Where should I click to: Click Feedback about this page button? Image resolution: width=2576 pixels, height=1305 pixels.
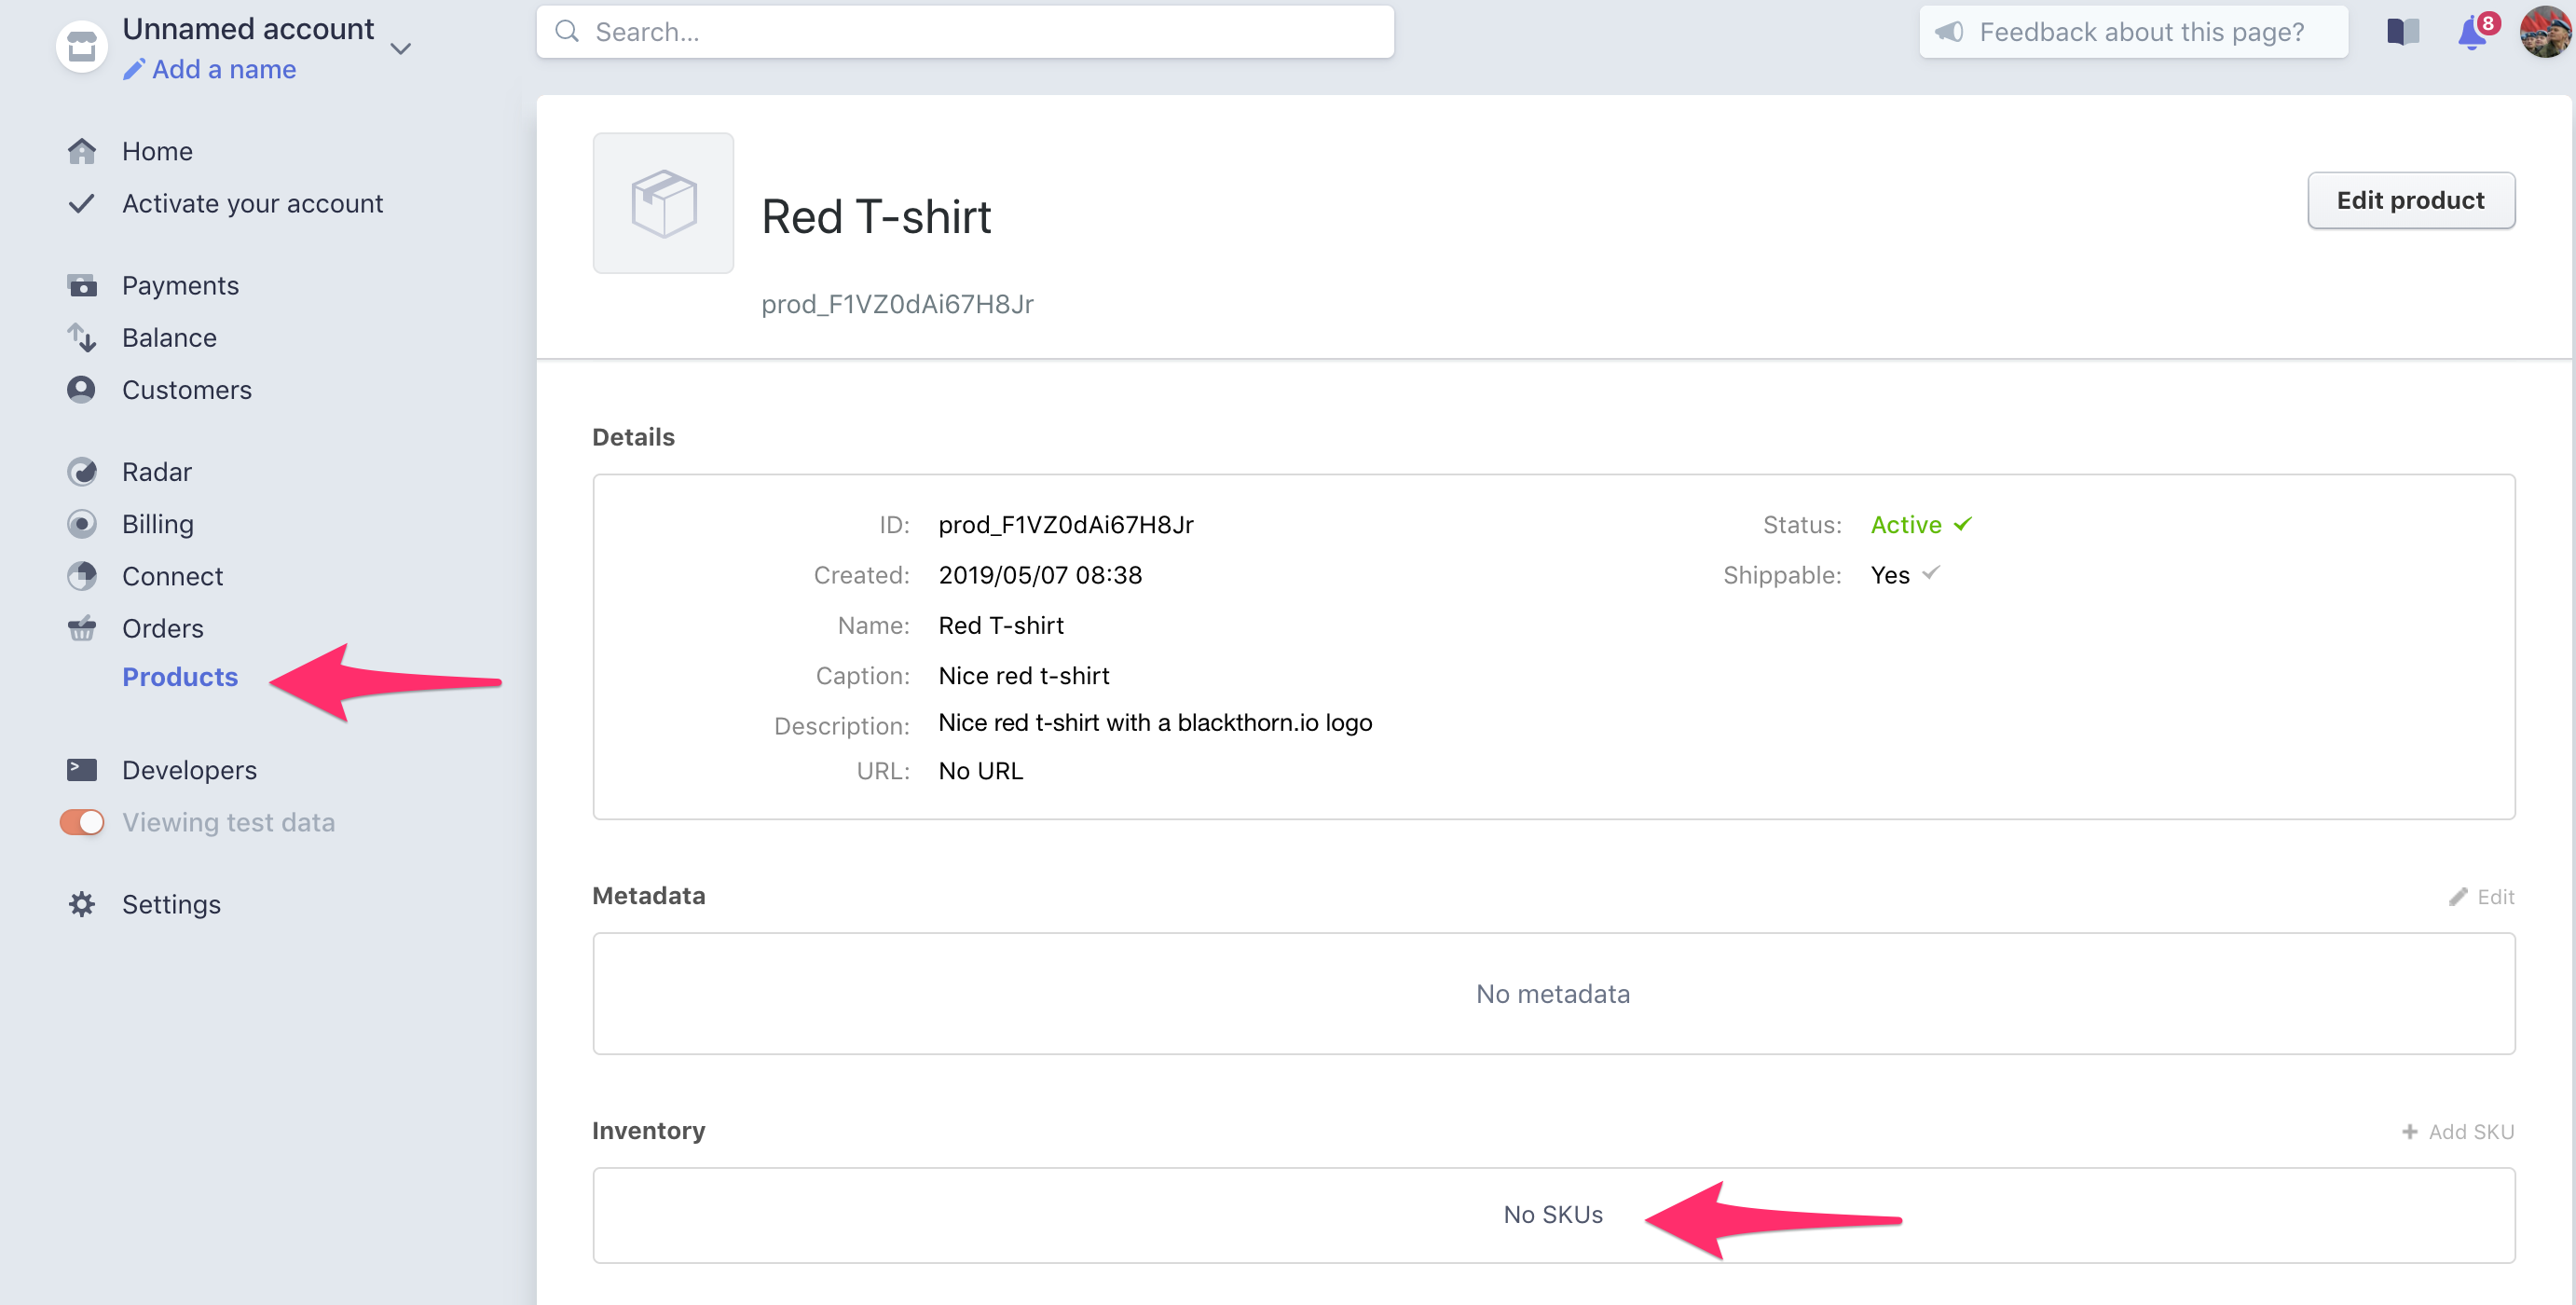pyautogui.click(x=2133, y=32)
